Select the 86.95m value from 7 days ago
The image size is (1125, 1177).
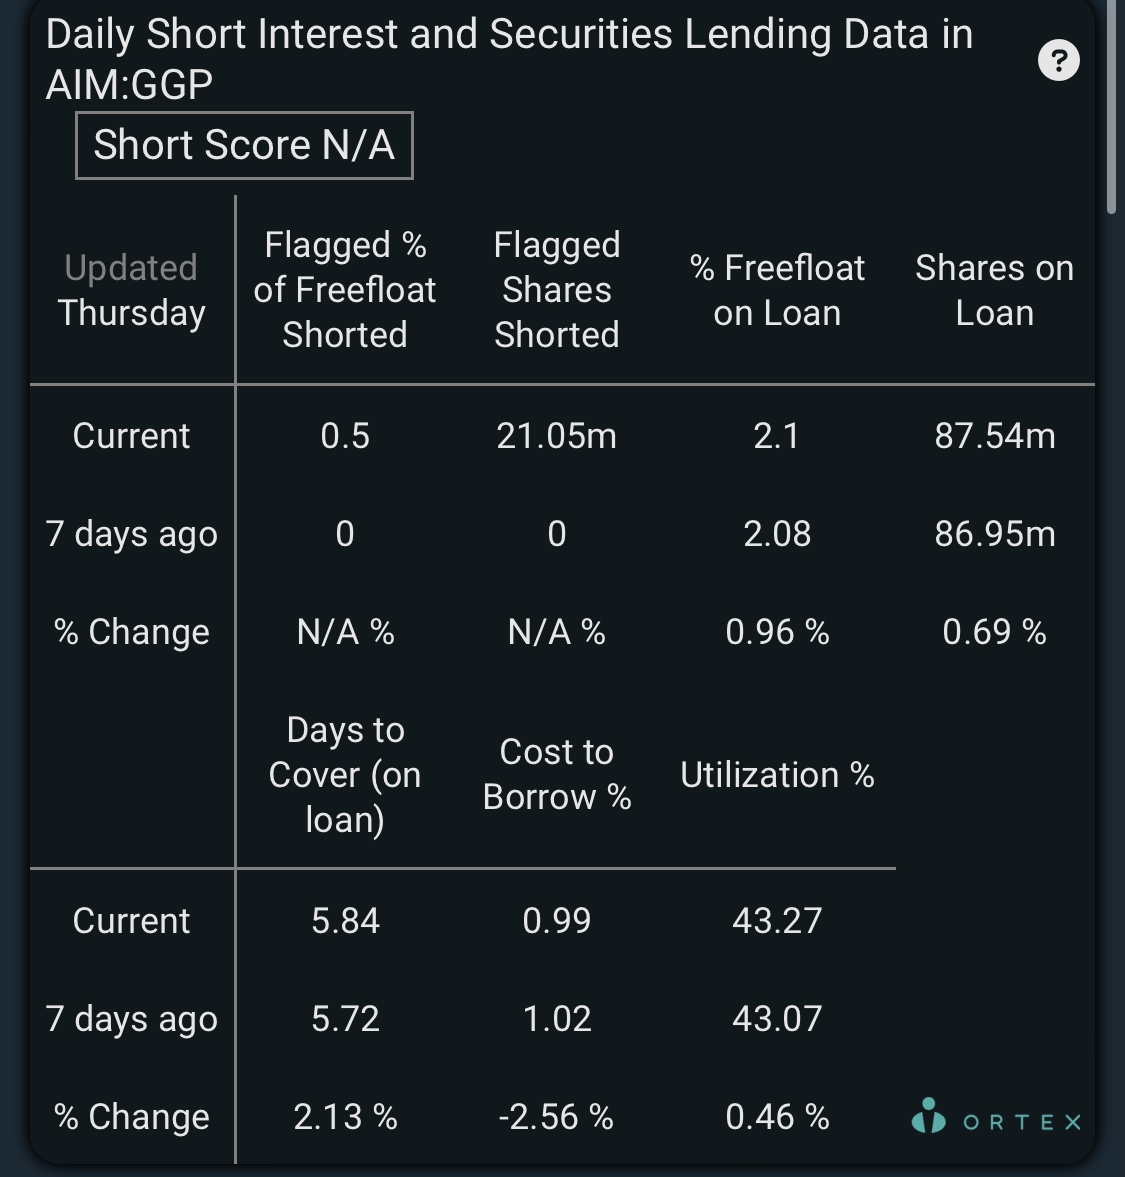[x=994, y=534]
